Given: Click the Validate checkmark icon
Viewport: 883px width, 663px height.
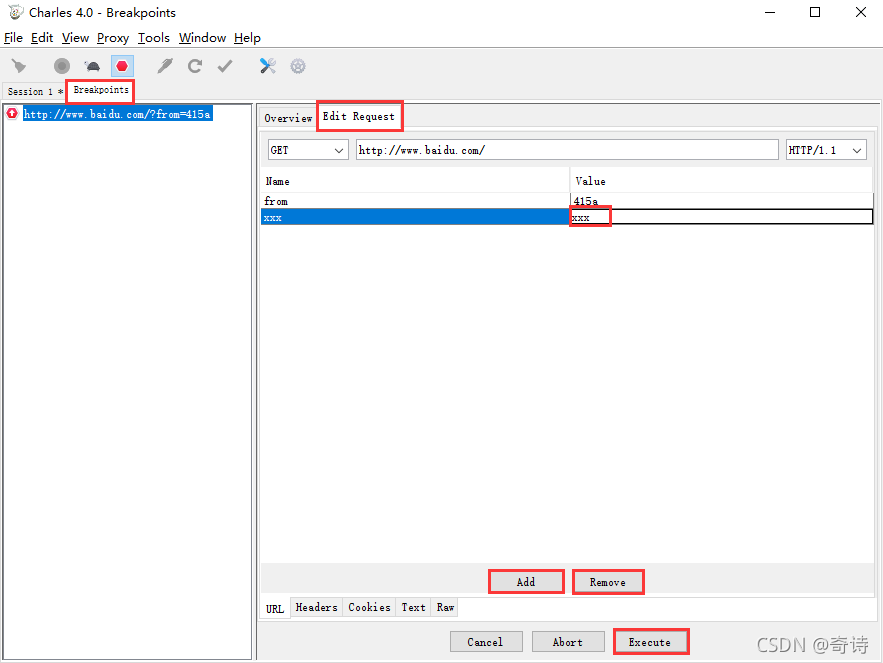Looking at the screenshot, I should [x=225, y=66].
